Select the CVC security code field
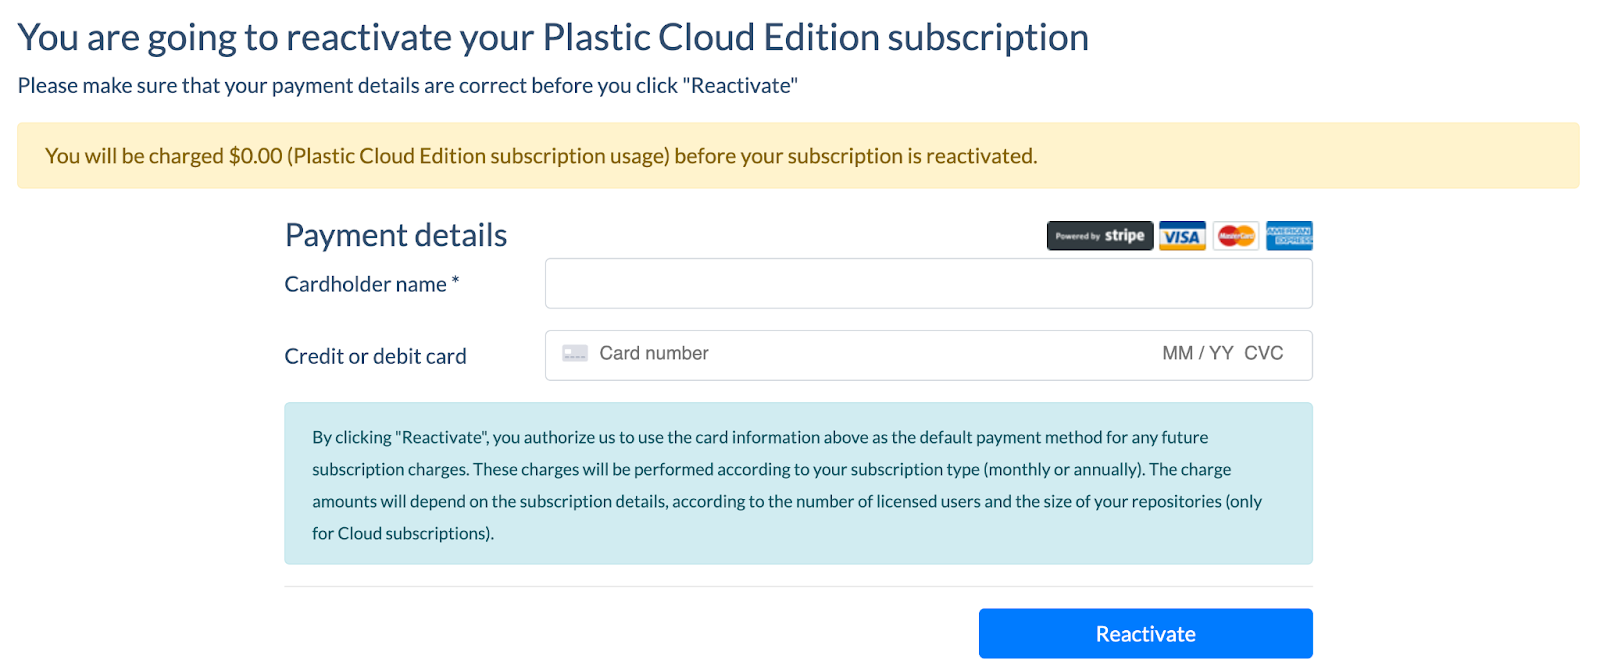The height and width of the screenshot is (670, 1600). click(x=1264, y=353)
